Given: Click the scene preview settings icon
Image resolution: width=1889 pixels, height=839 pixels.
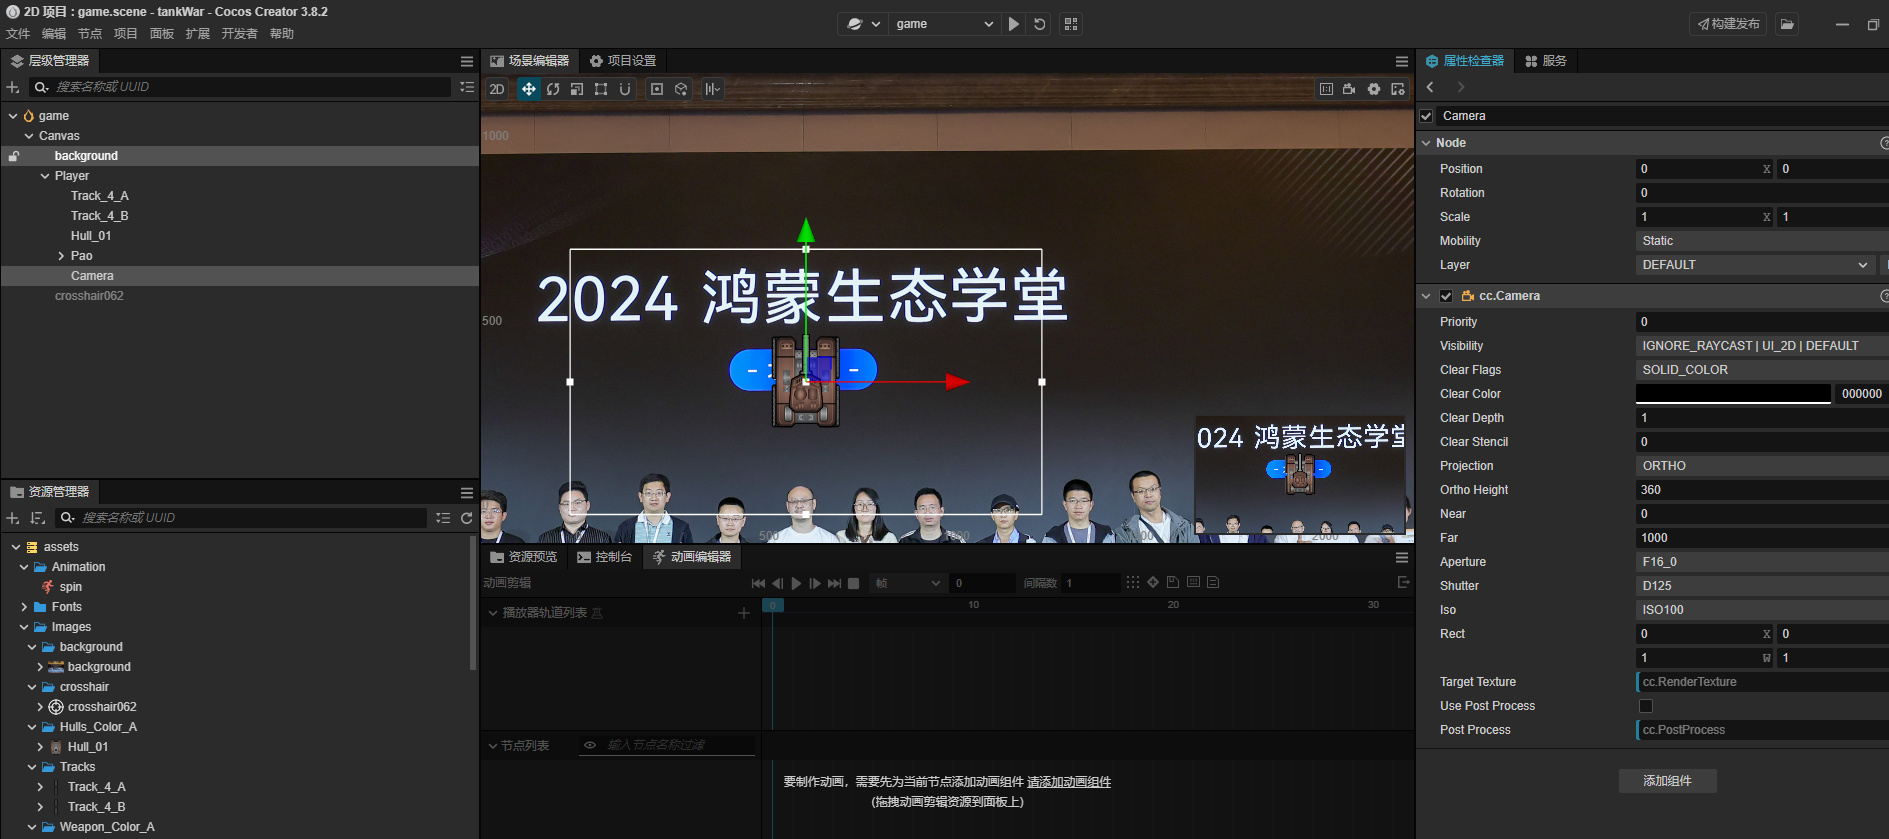Looking at the screenshot, I should [x=1398, y=89].
